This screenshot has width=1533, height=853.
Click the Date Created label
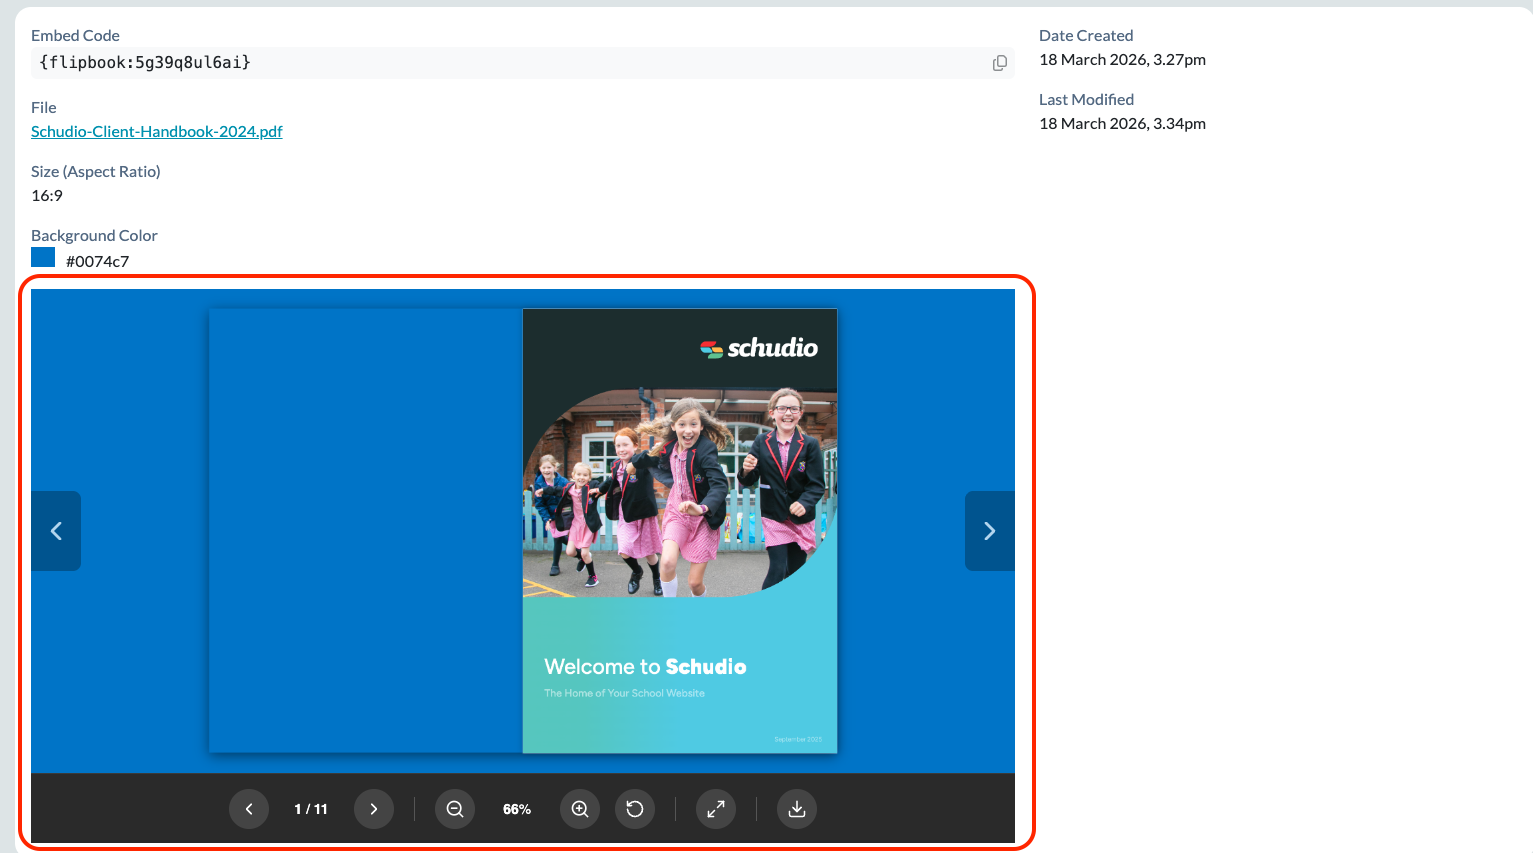1086,35
